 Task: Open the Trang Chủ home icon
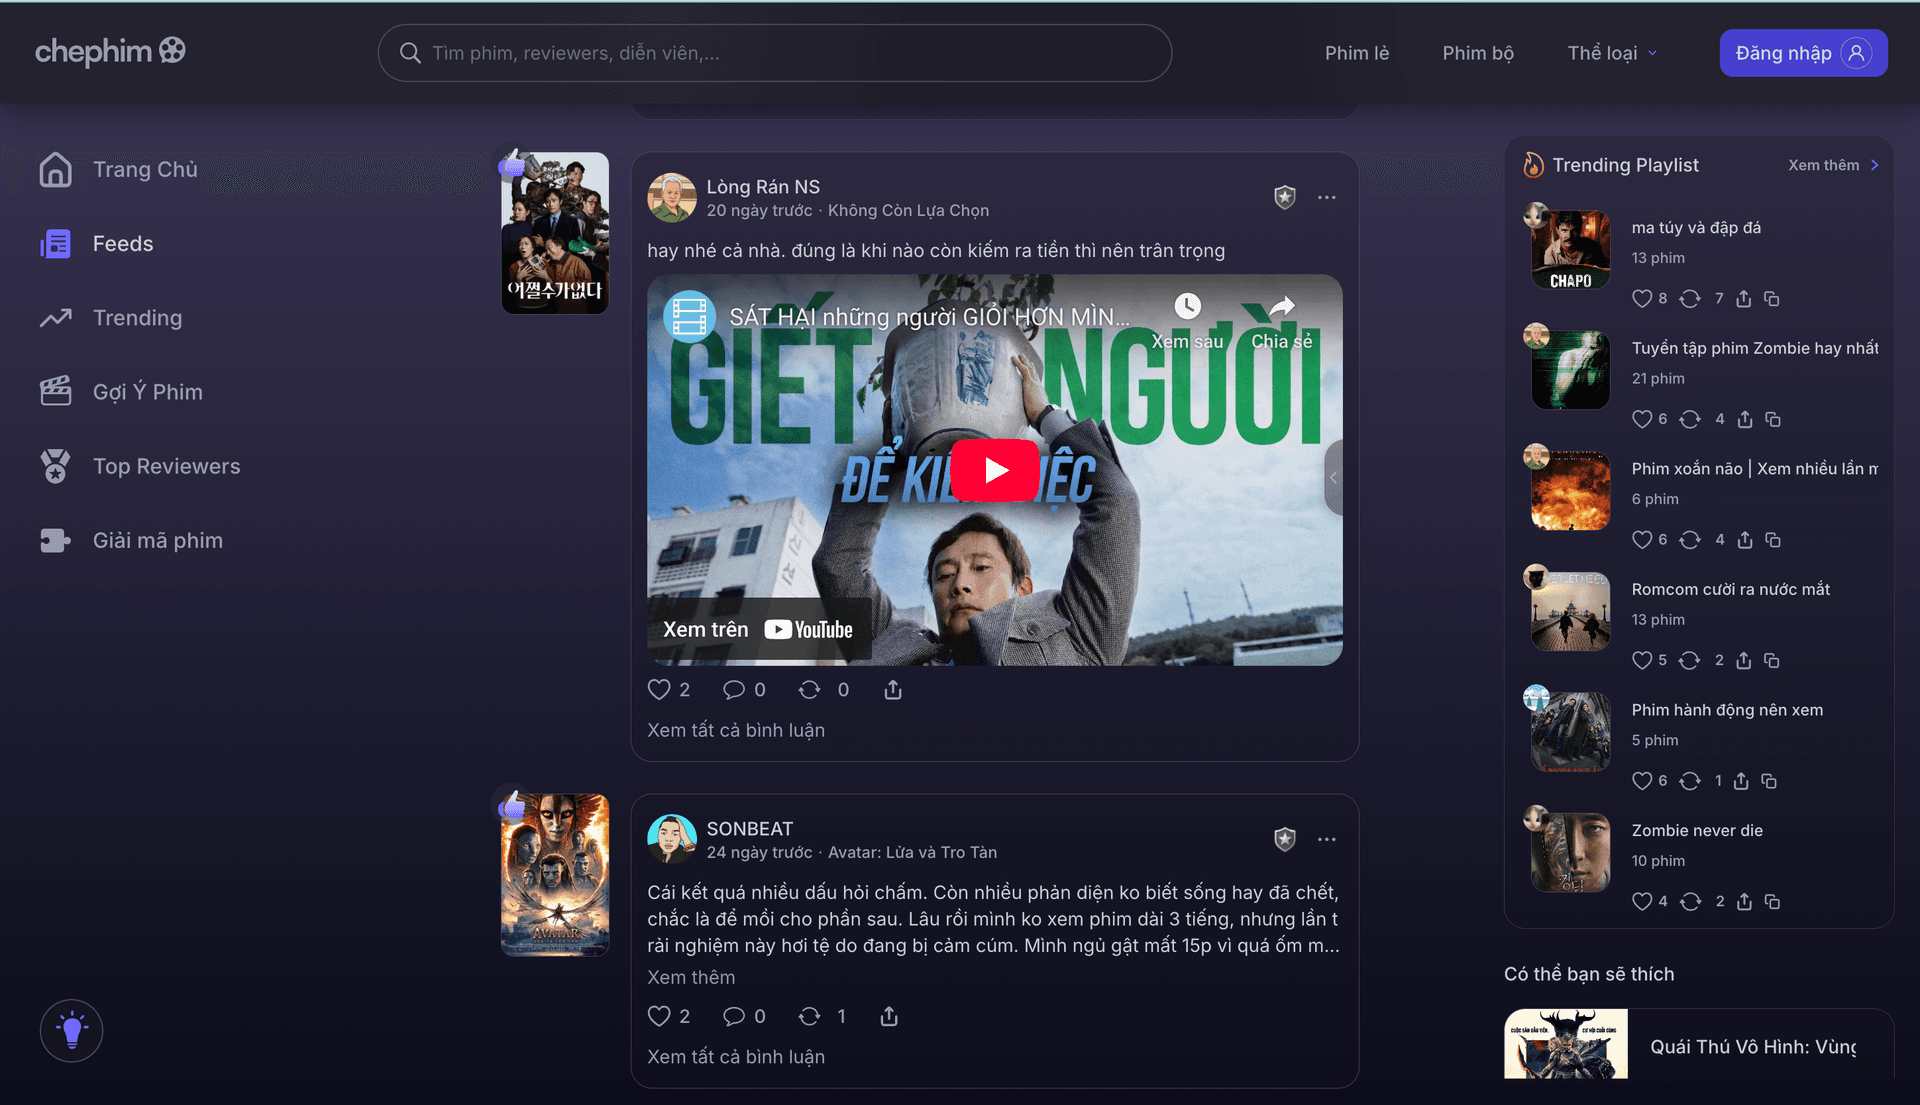(x=56, y=169)
